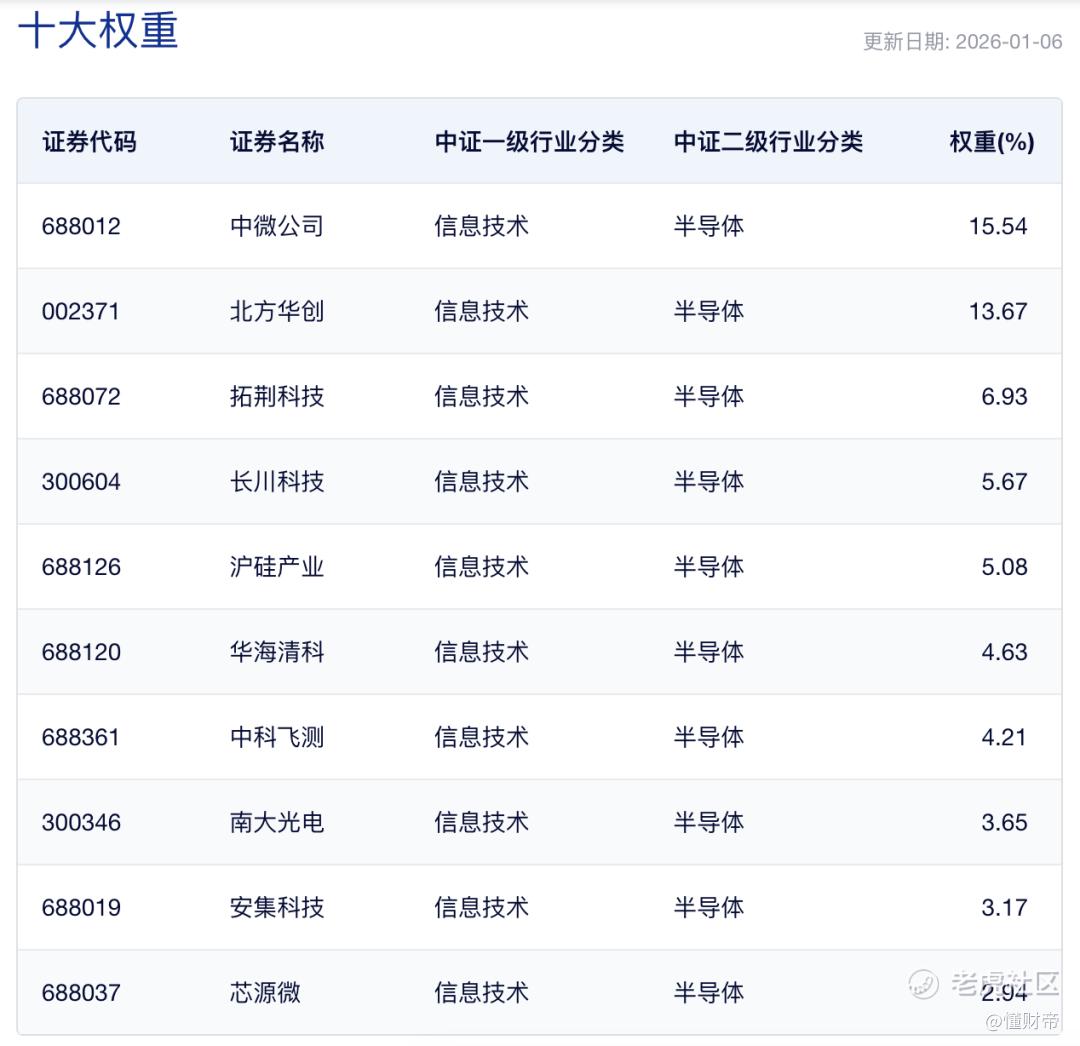
Task: Click weight value 5.08
Action: (1004, 567)
